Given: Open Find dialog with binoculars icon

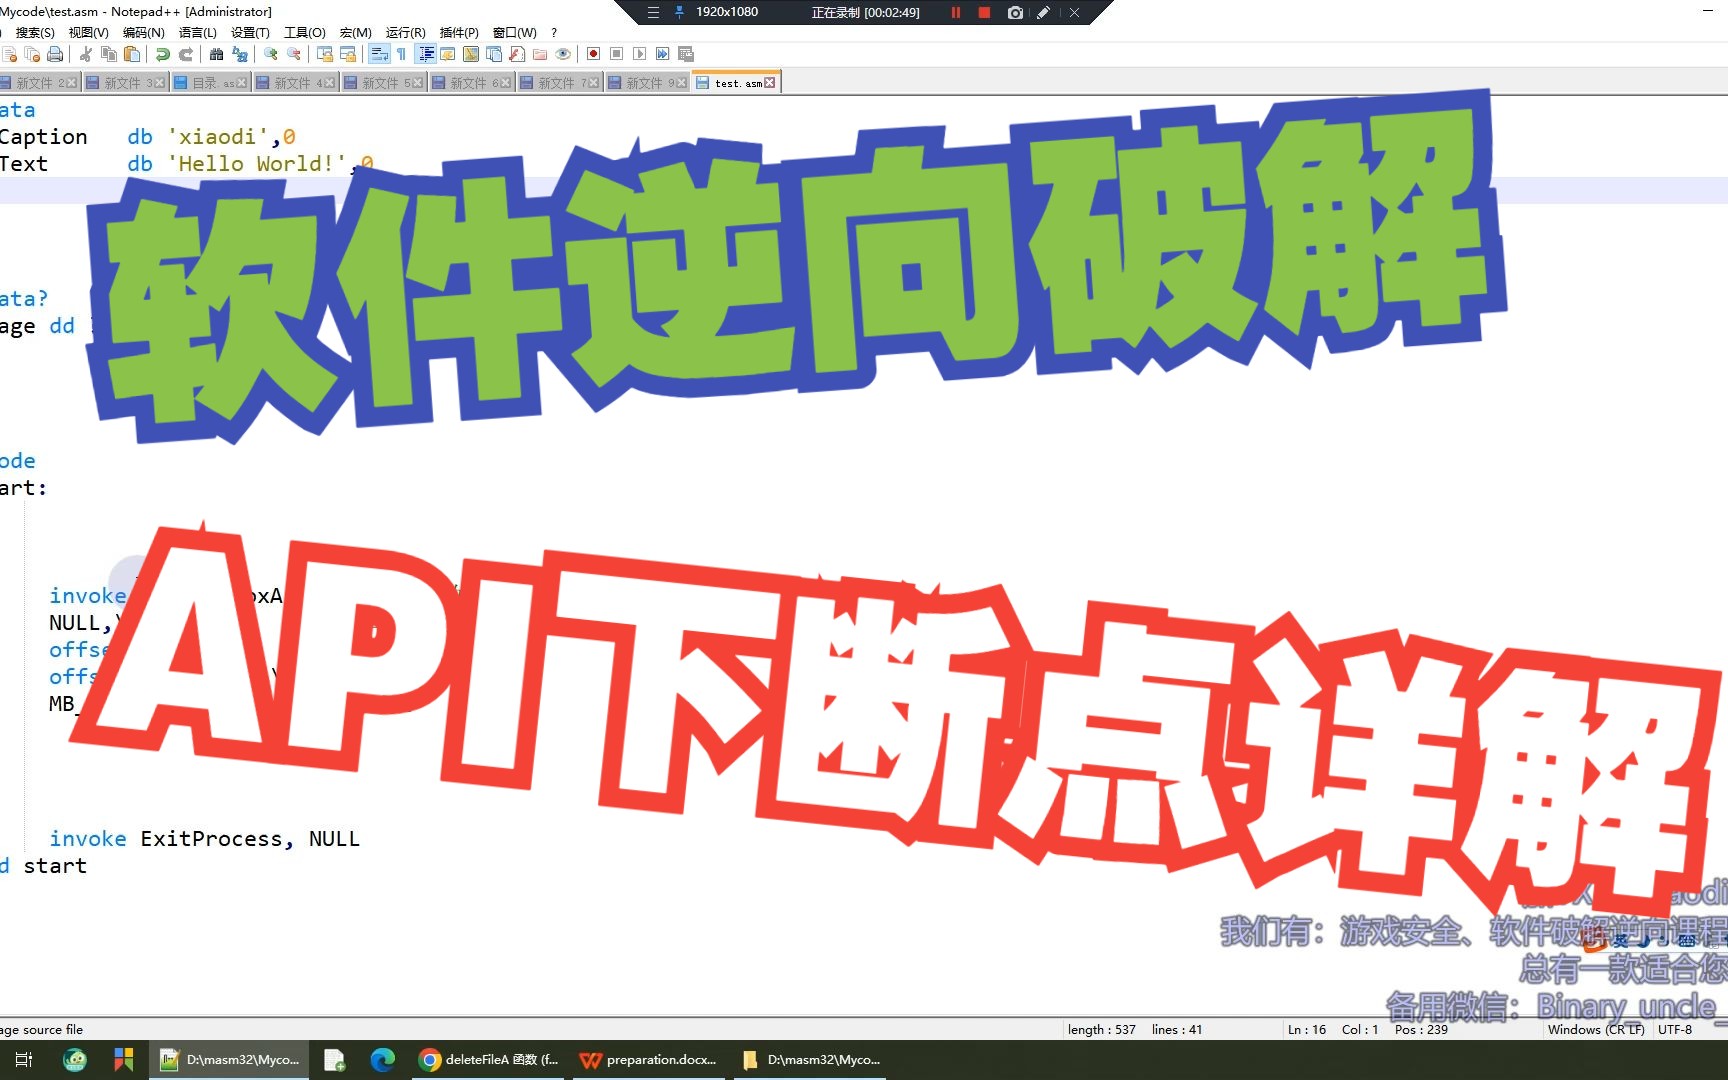Looking at the screenshot, I should pyautogui.click(x=217, y=54).
